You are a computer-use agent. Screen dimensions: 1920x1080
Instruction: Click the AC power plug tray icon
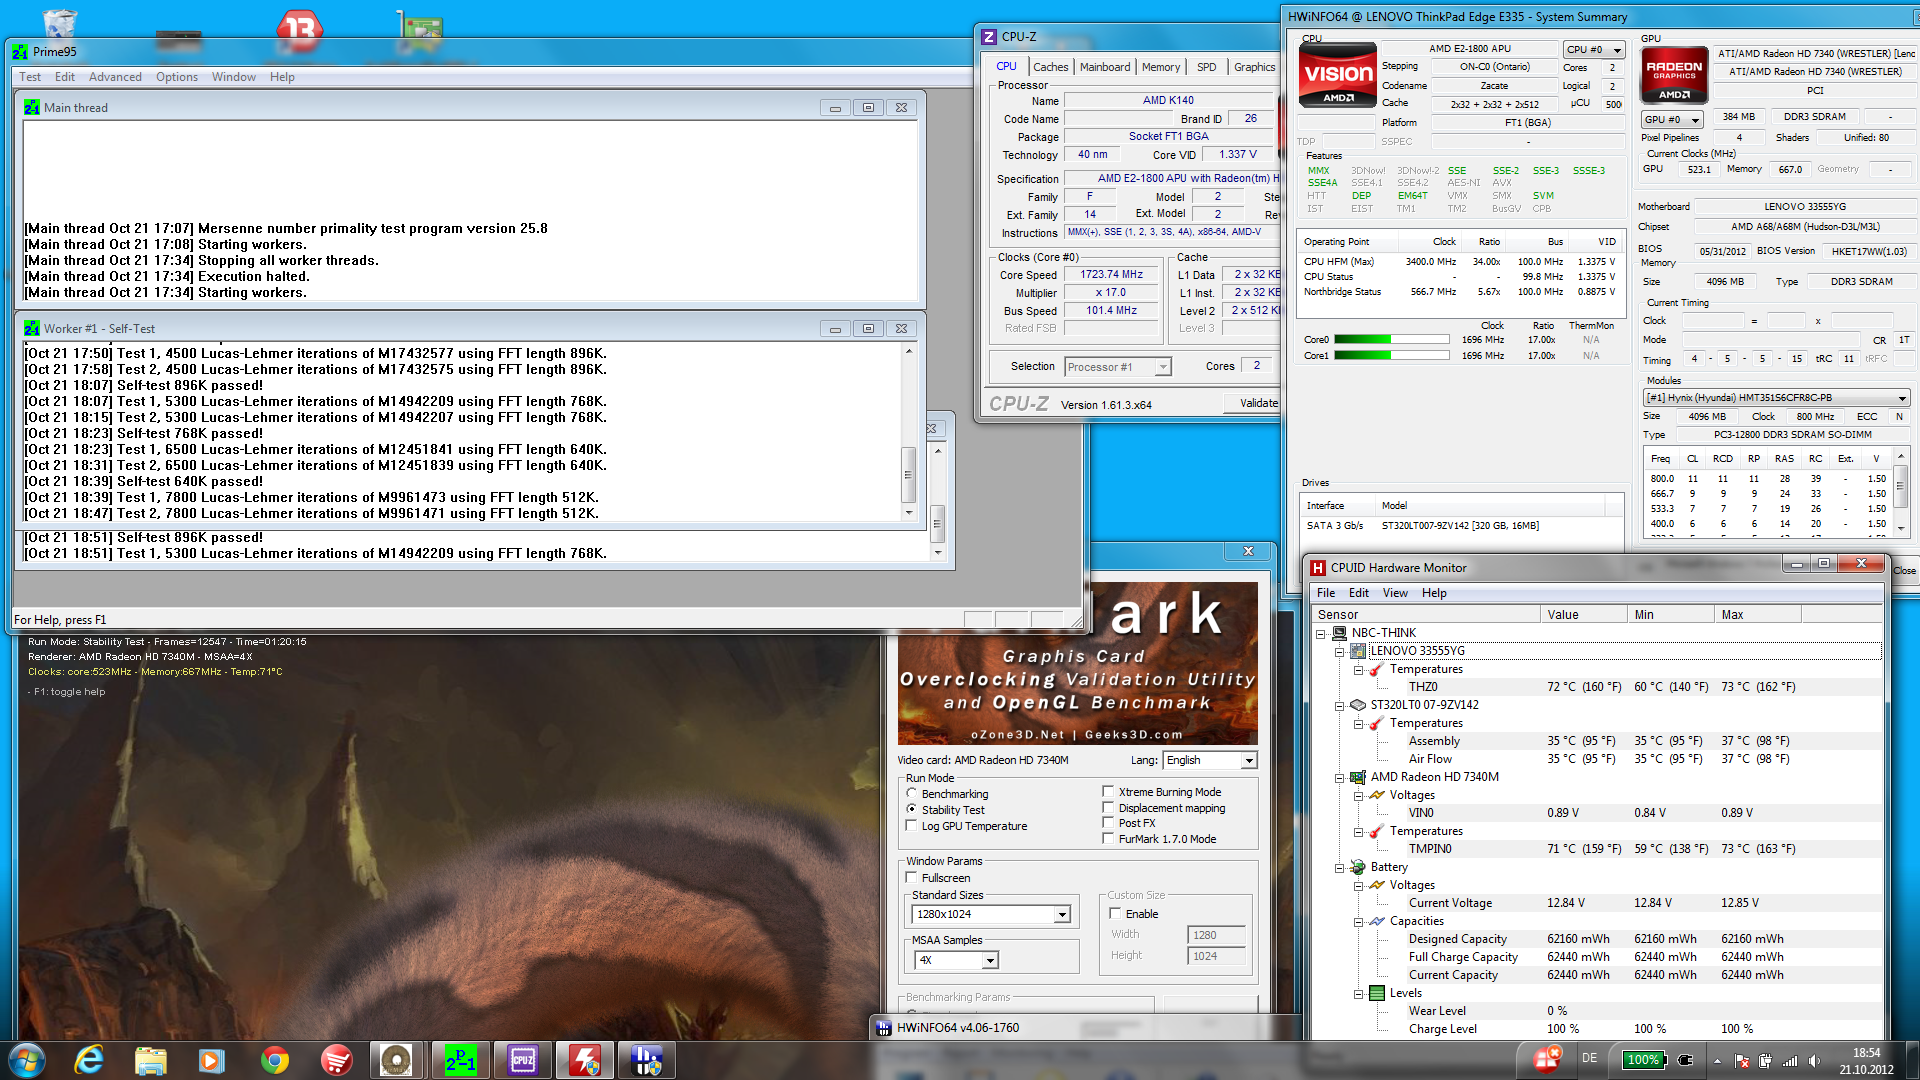[x=1686, y=1060]
